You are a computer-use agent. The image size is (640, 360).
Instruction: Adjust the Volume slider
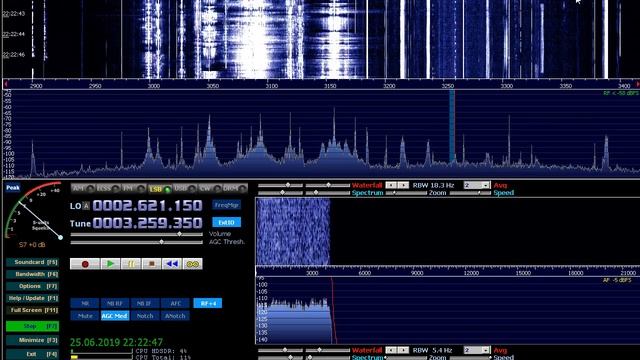pos(137,234)
